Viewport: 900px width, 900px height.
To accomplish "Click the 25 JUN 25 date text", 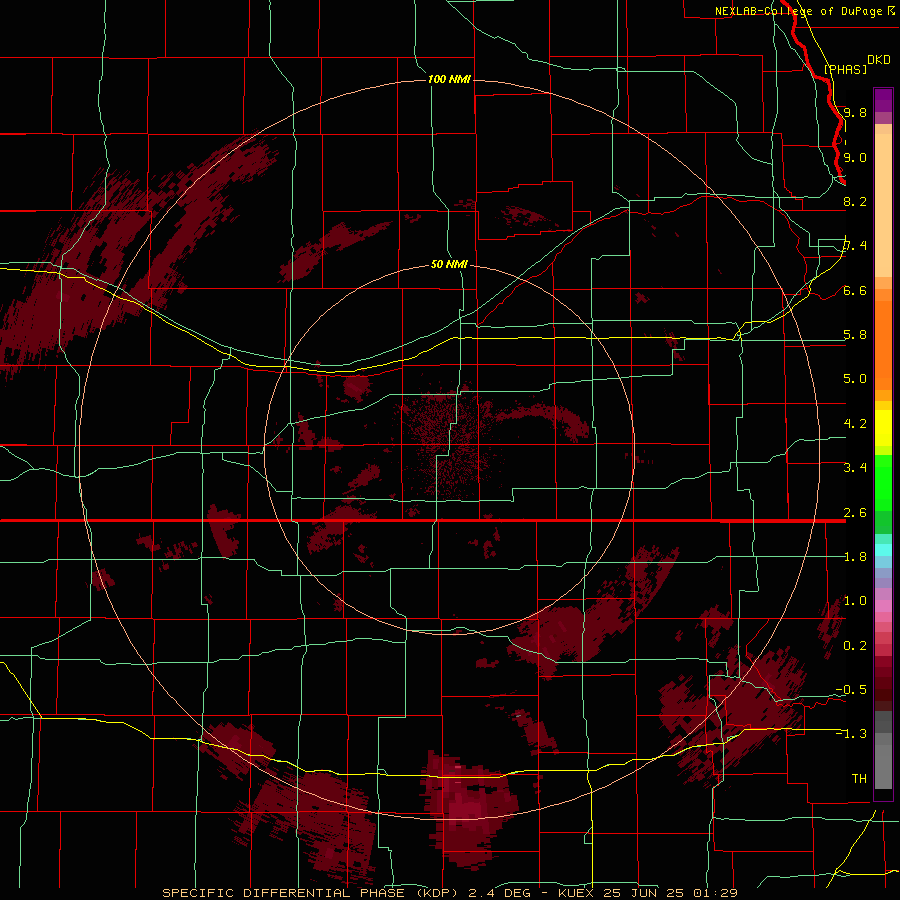I will [x=643, y=893].
